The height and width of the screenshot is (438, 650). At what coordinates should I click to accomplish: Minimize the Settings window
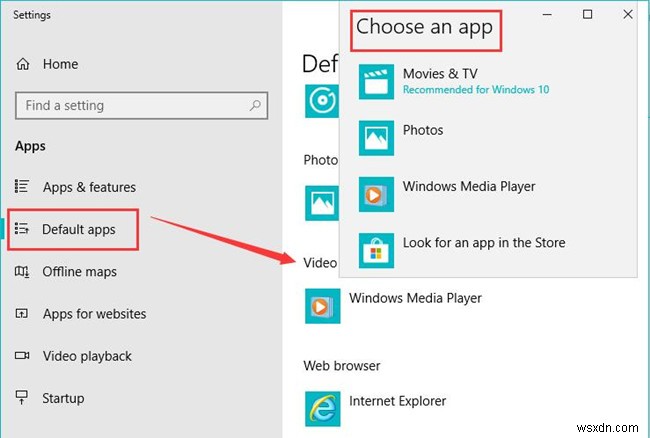point(547,15)
